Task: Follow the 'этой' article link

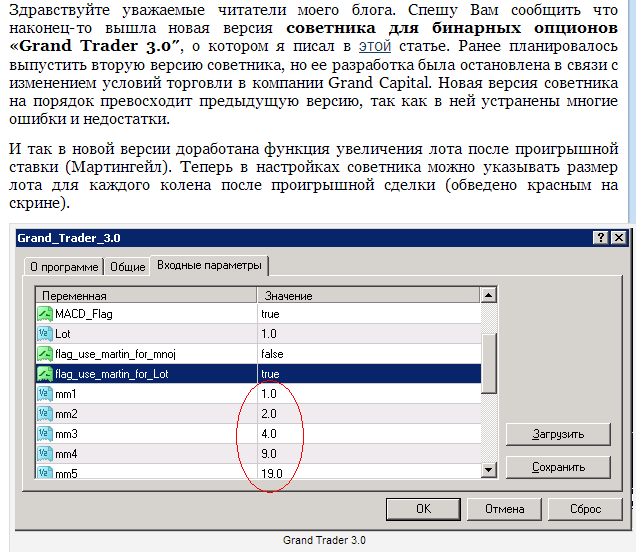Action: tap(375, 46)
